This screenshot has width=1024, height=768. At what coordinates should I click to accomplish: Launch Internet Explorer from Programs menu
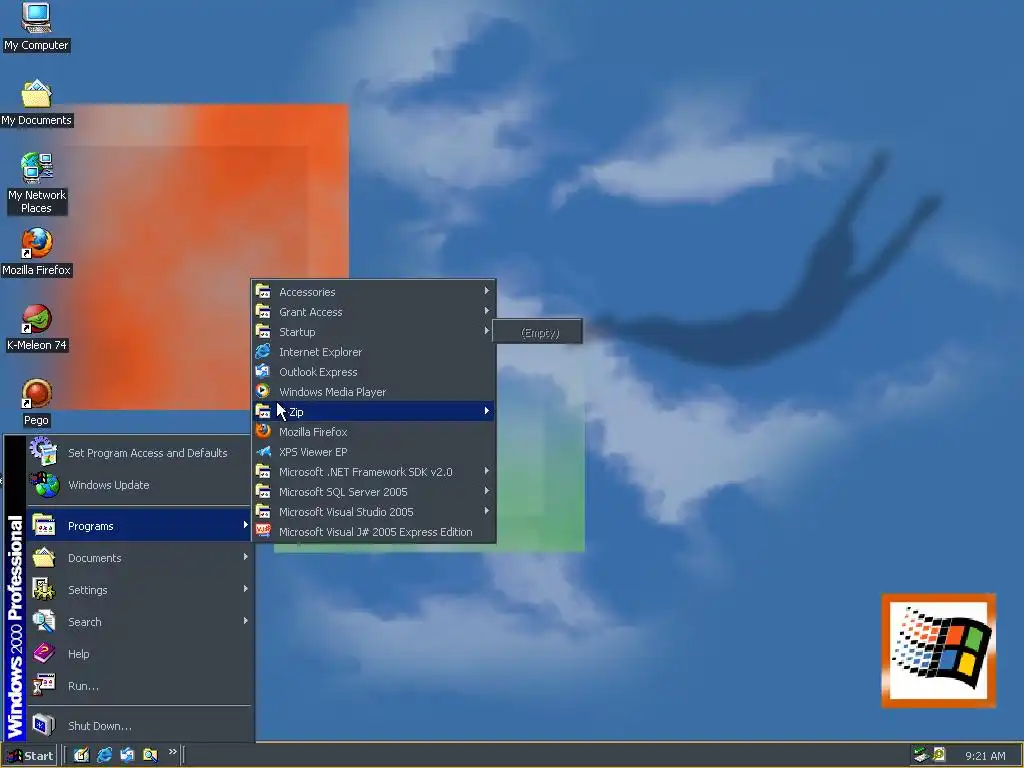click(374, 352)
